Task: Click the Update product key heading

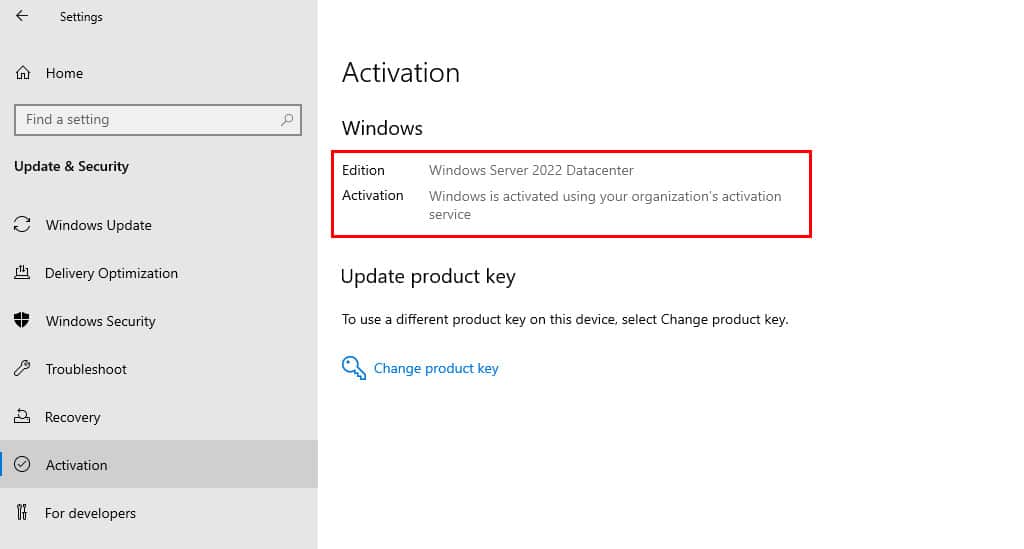Action: (428, 277)
